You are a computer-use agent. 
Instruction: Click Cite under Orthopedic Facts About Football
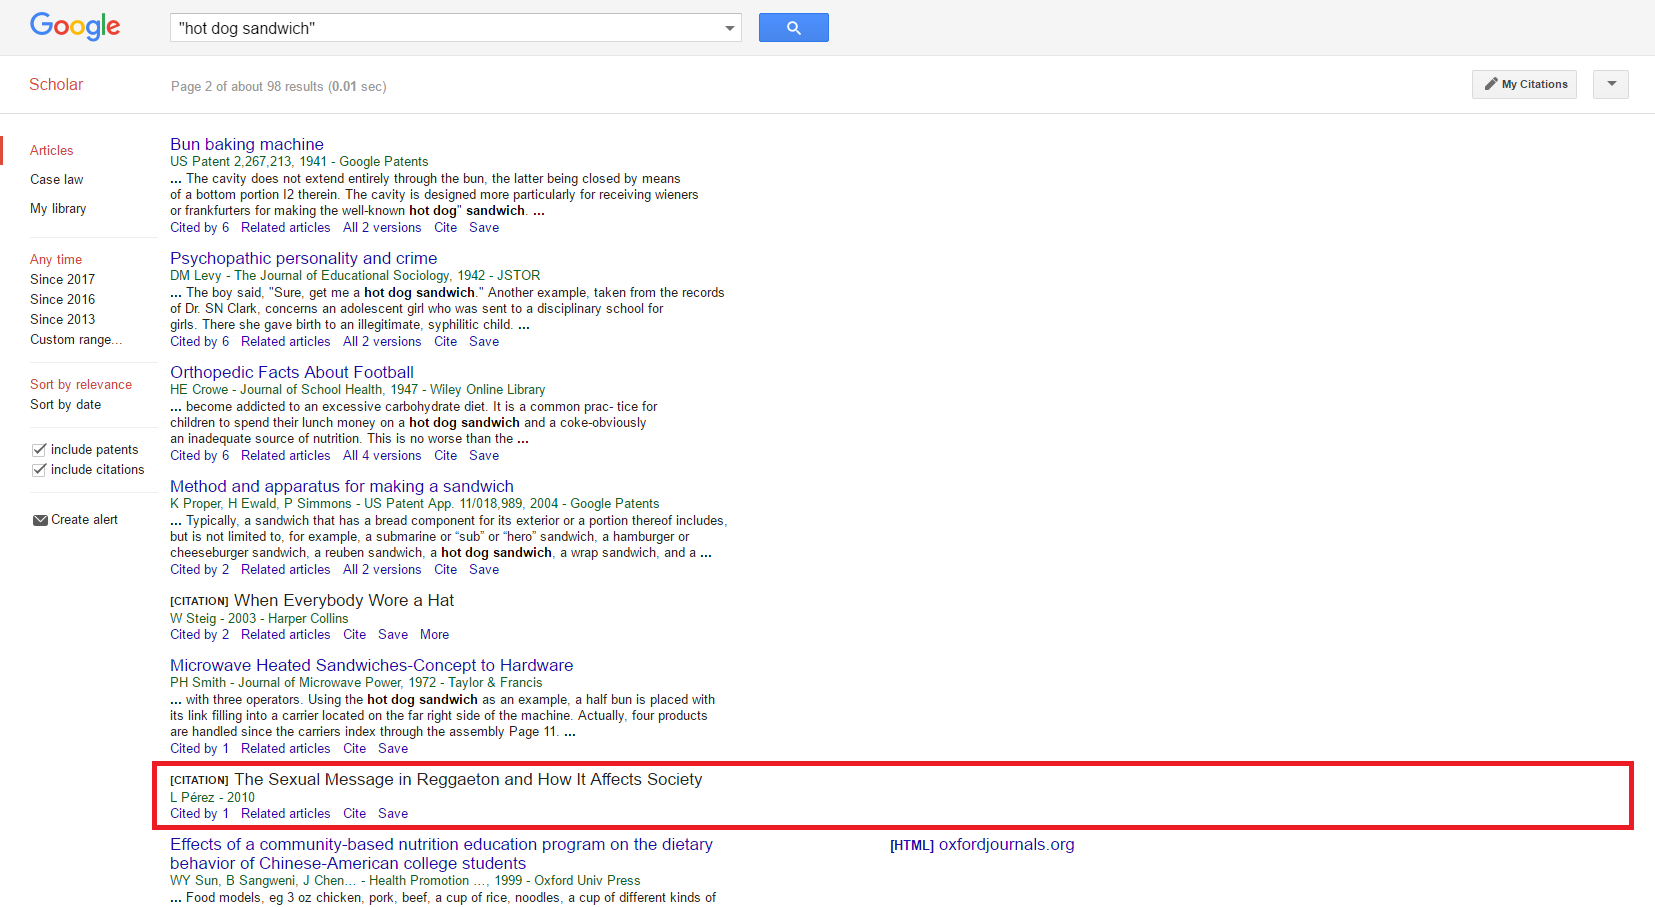tap(445, 456)
